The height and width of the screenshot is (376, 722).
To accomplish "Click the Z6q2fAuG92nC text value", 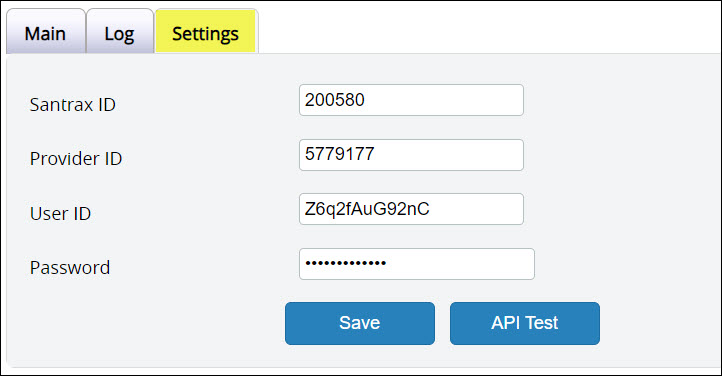I will click(x=367, y=209).
